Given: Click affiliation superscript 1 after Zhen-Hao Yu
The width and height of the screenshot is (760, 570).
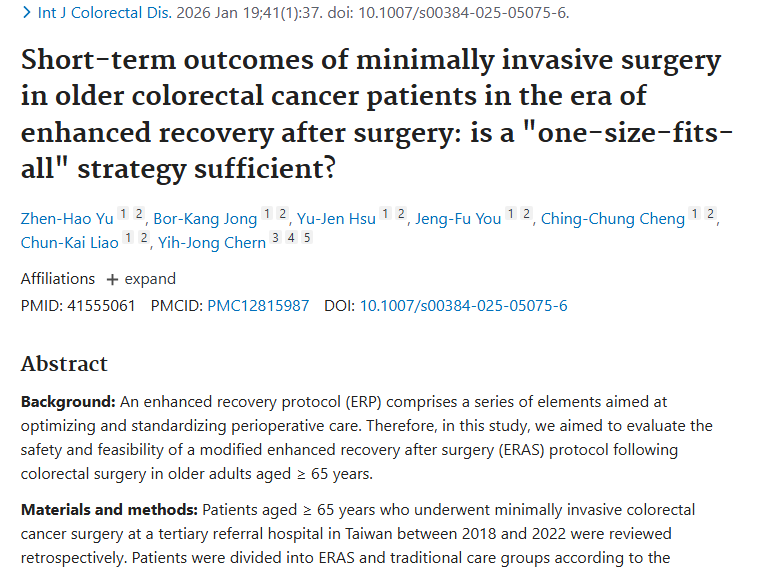Looking at the screenshot, I should (123, 214).
